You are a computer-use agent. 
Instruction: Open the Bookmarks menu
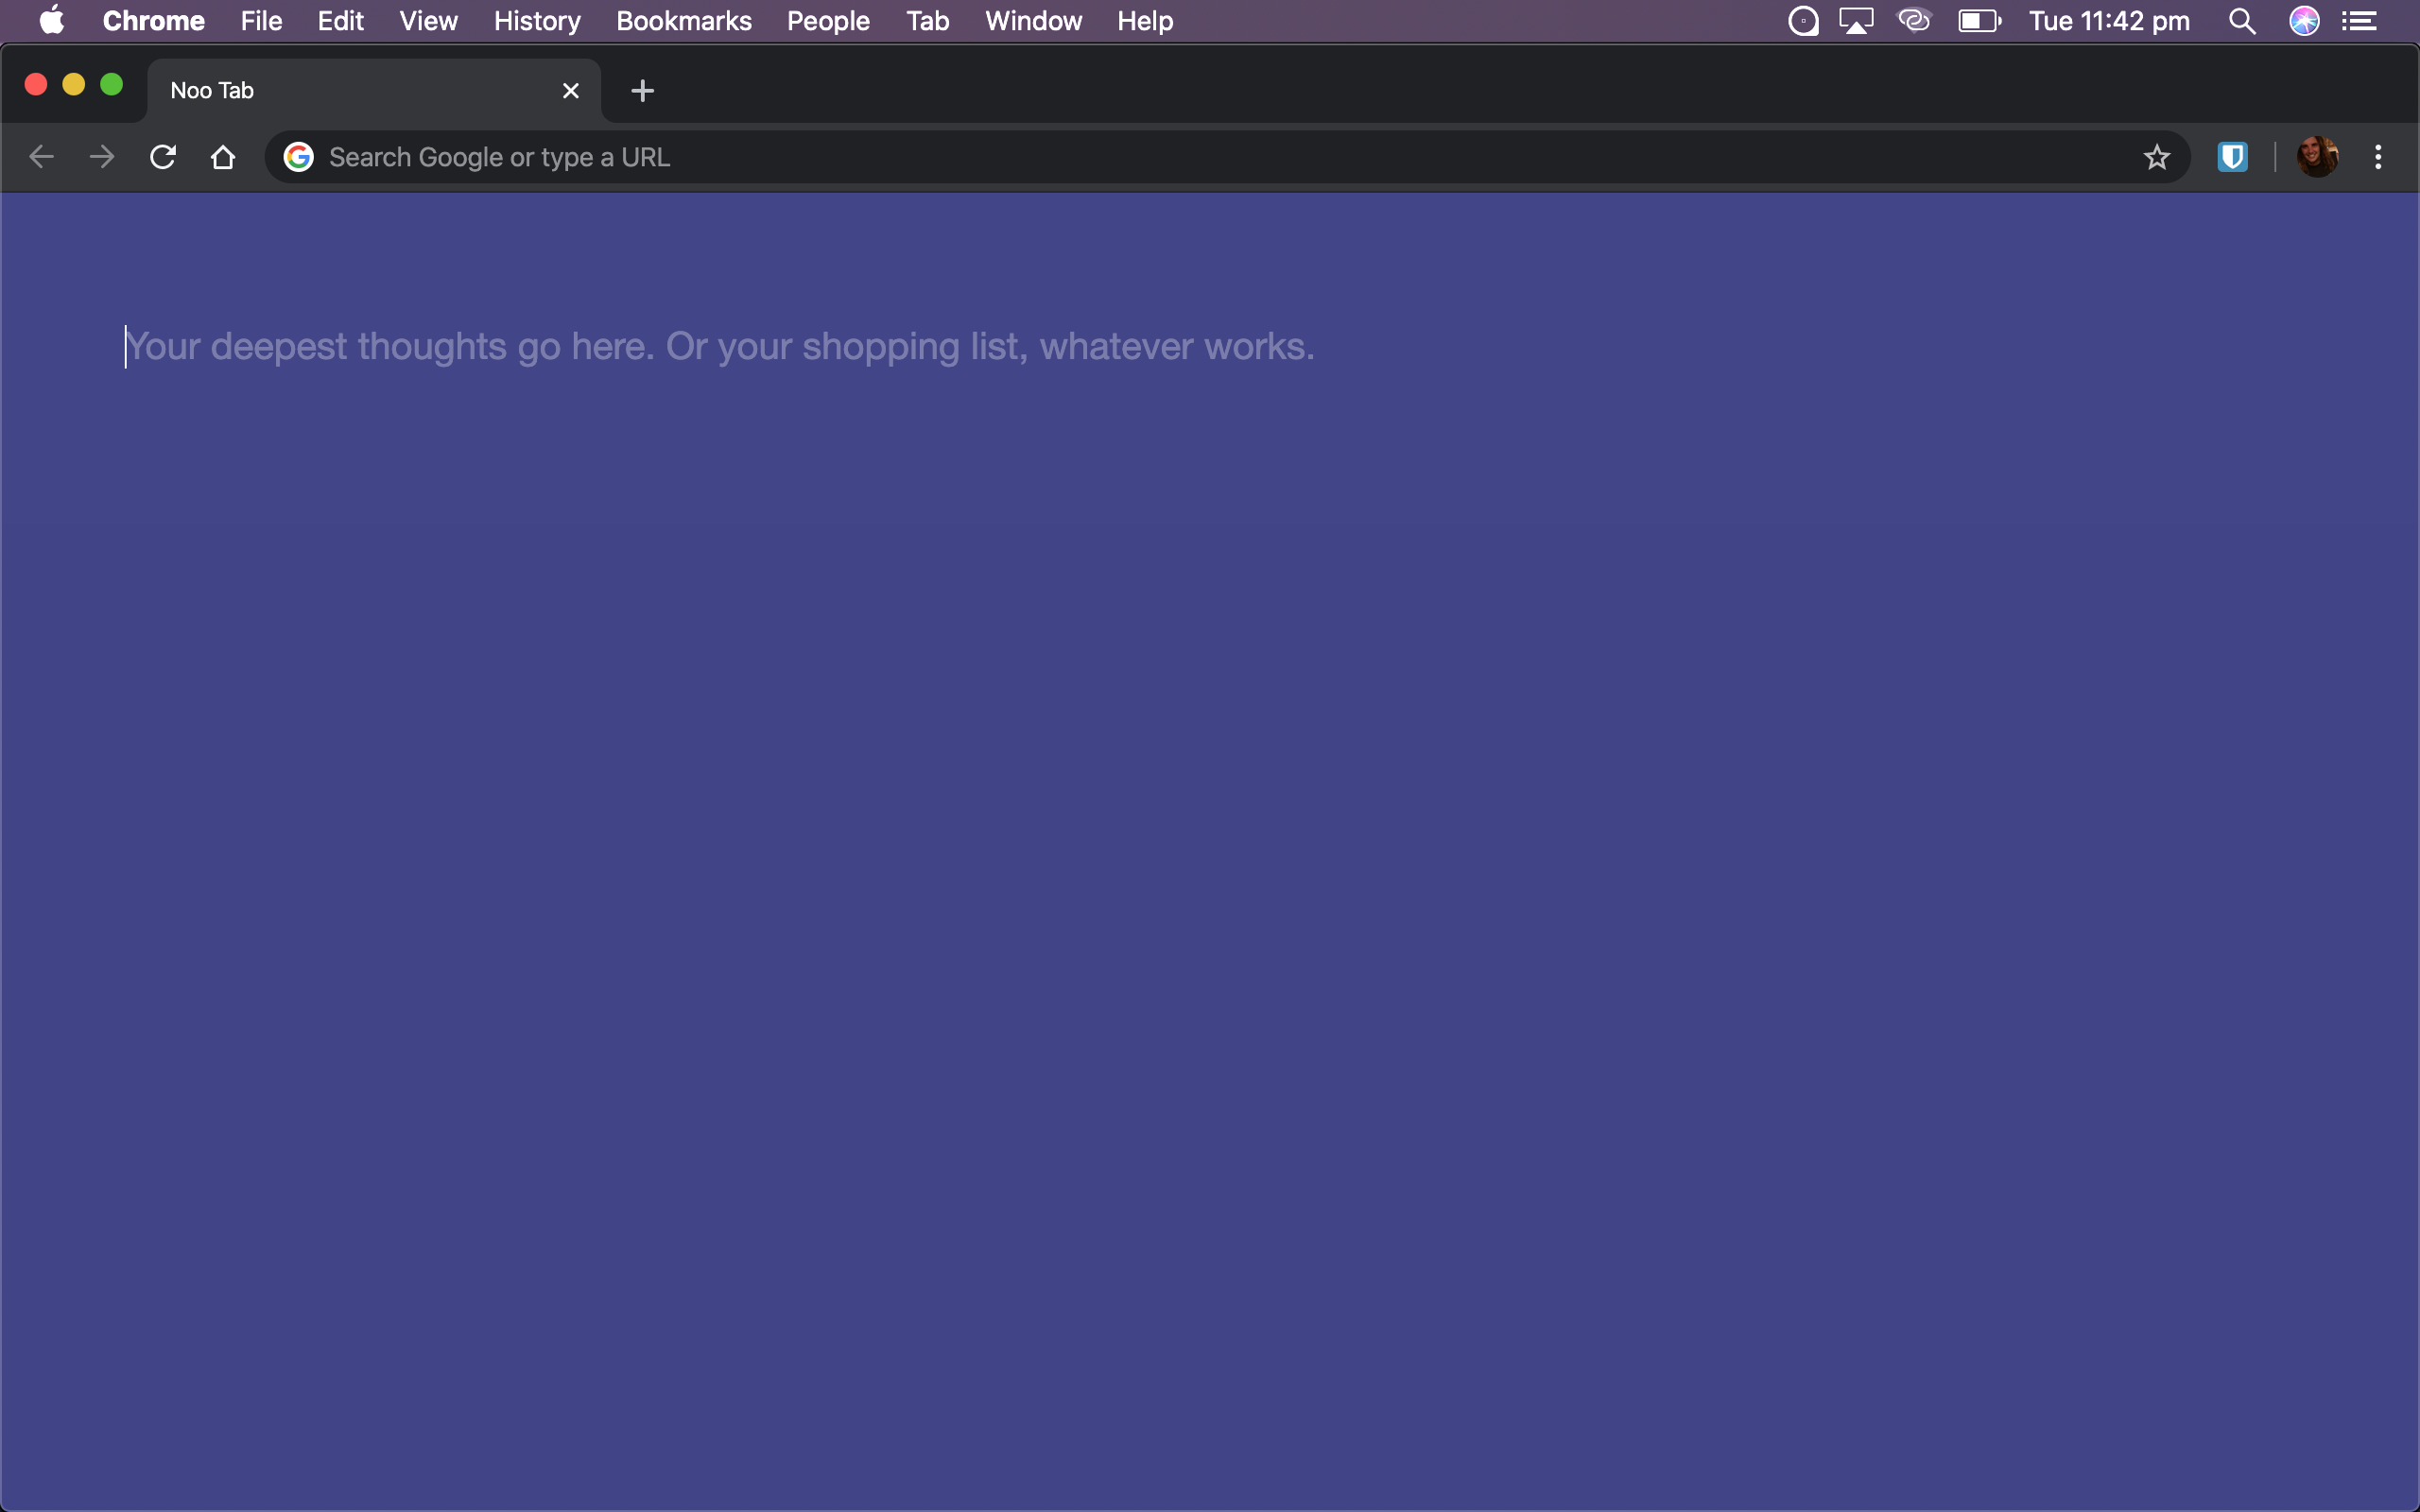[683, 21]
